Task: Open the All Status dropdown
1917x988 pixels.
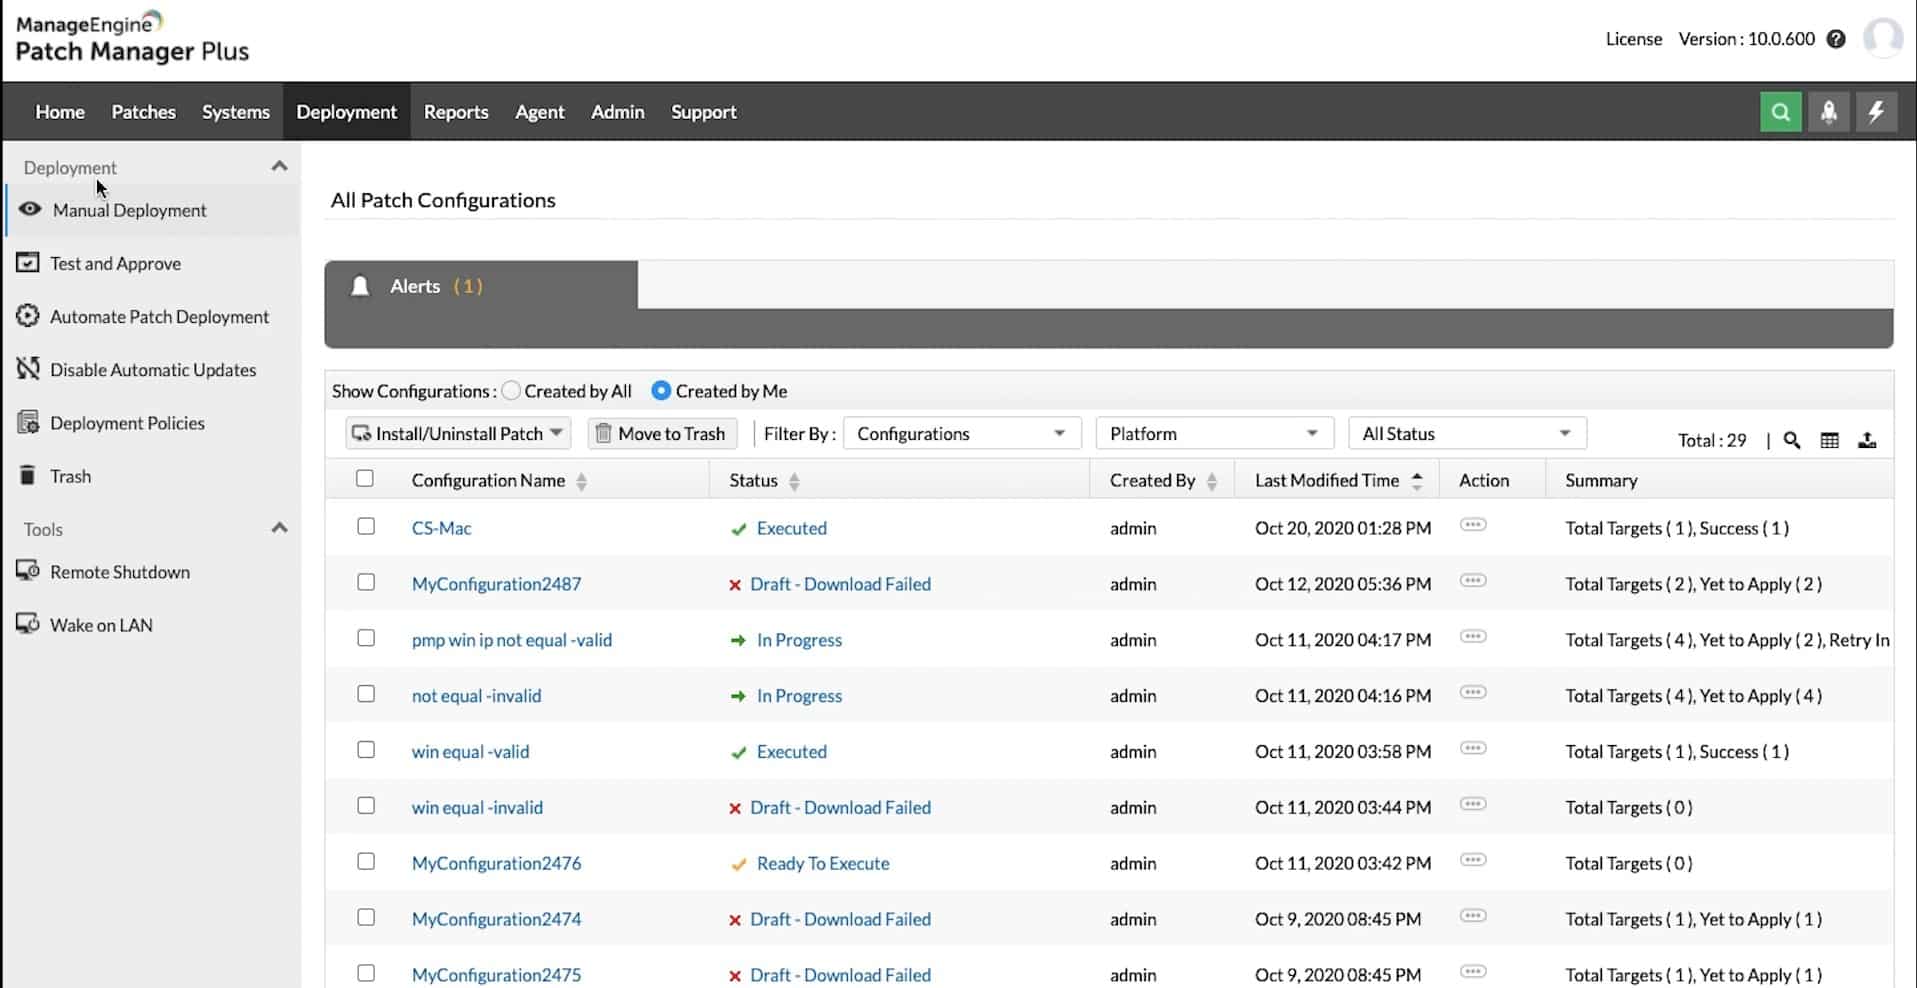Action: point(1467,433)
